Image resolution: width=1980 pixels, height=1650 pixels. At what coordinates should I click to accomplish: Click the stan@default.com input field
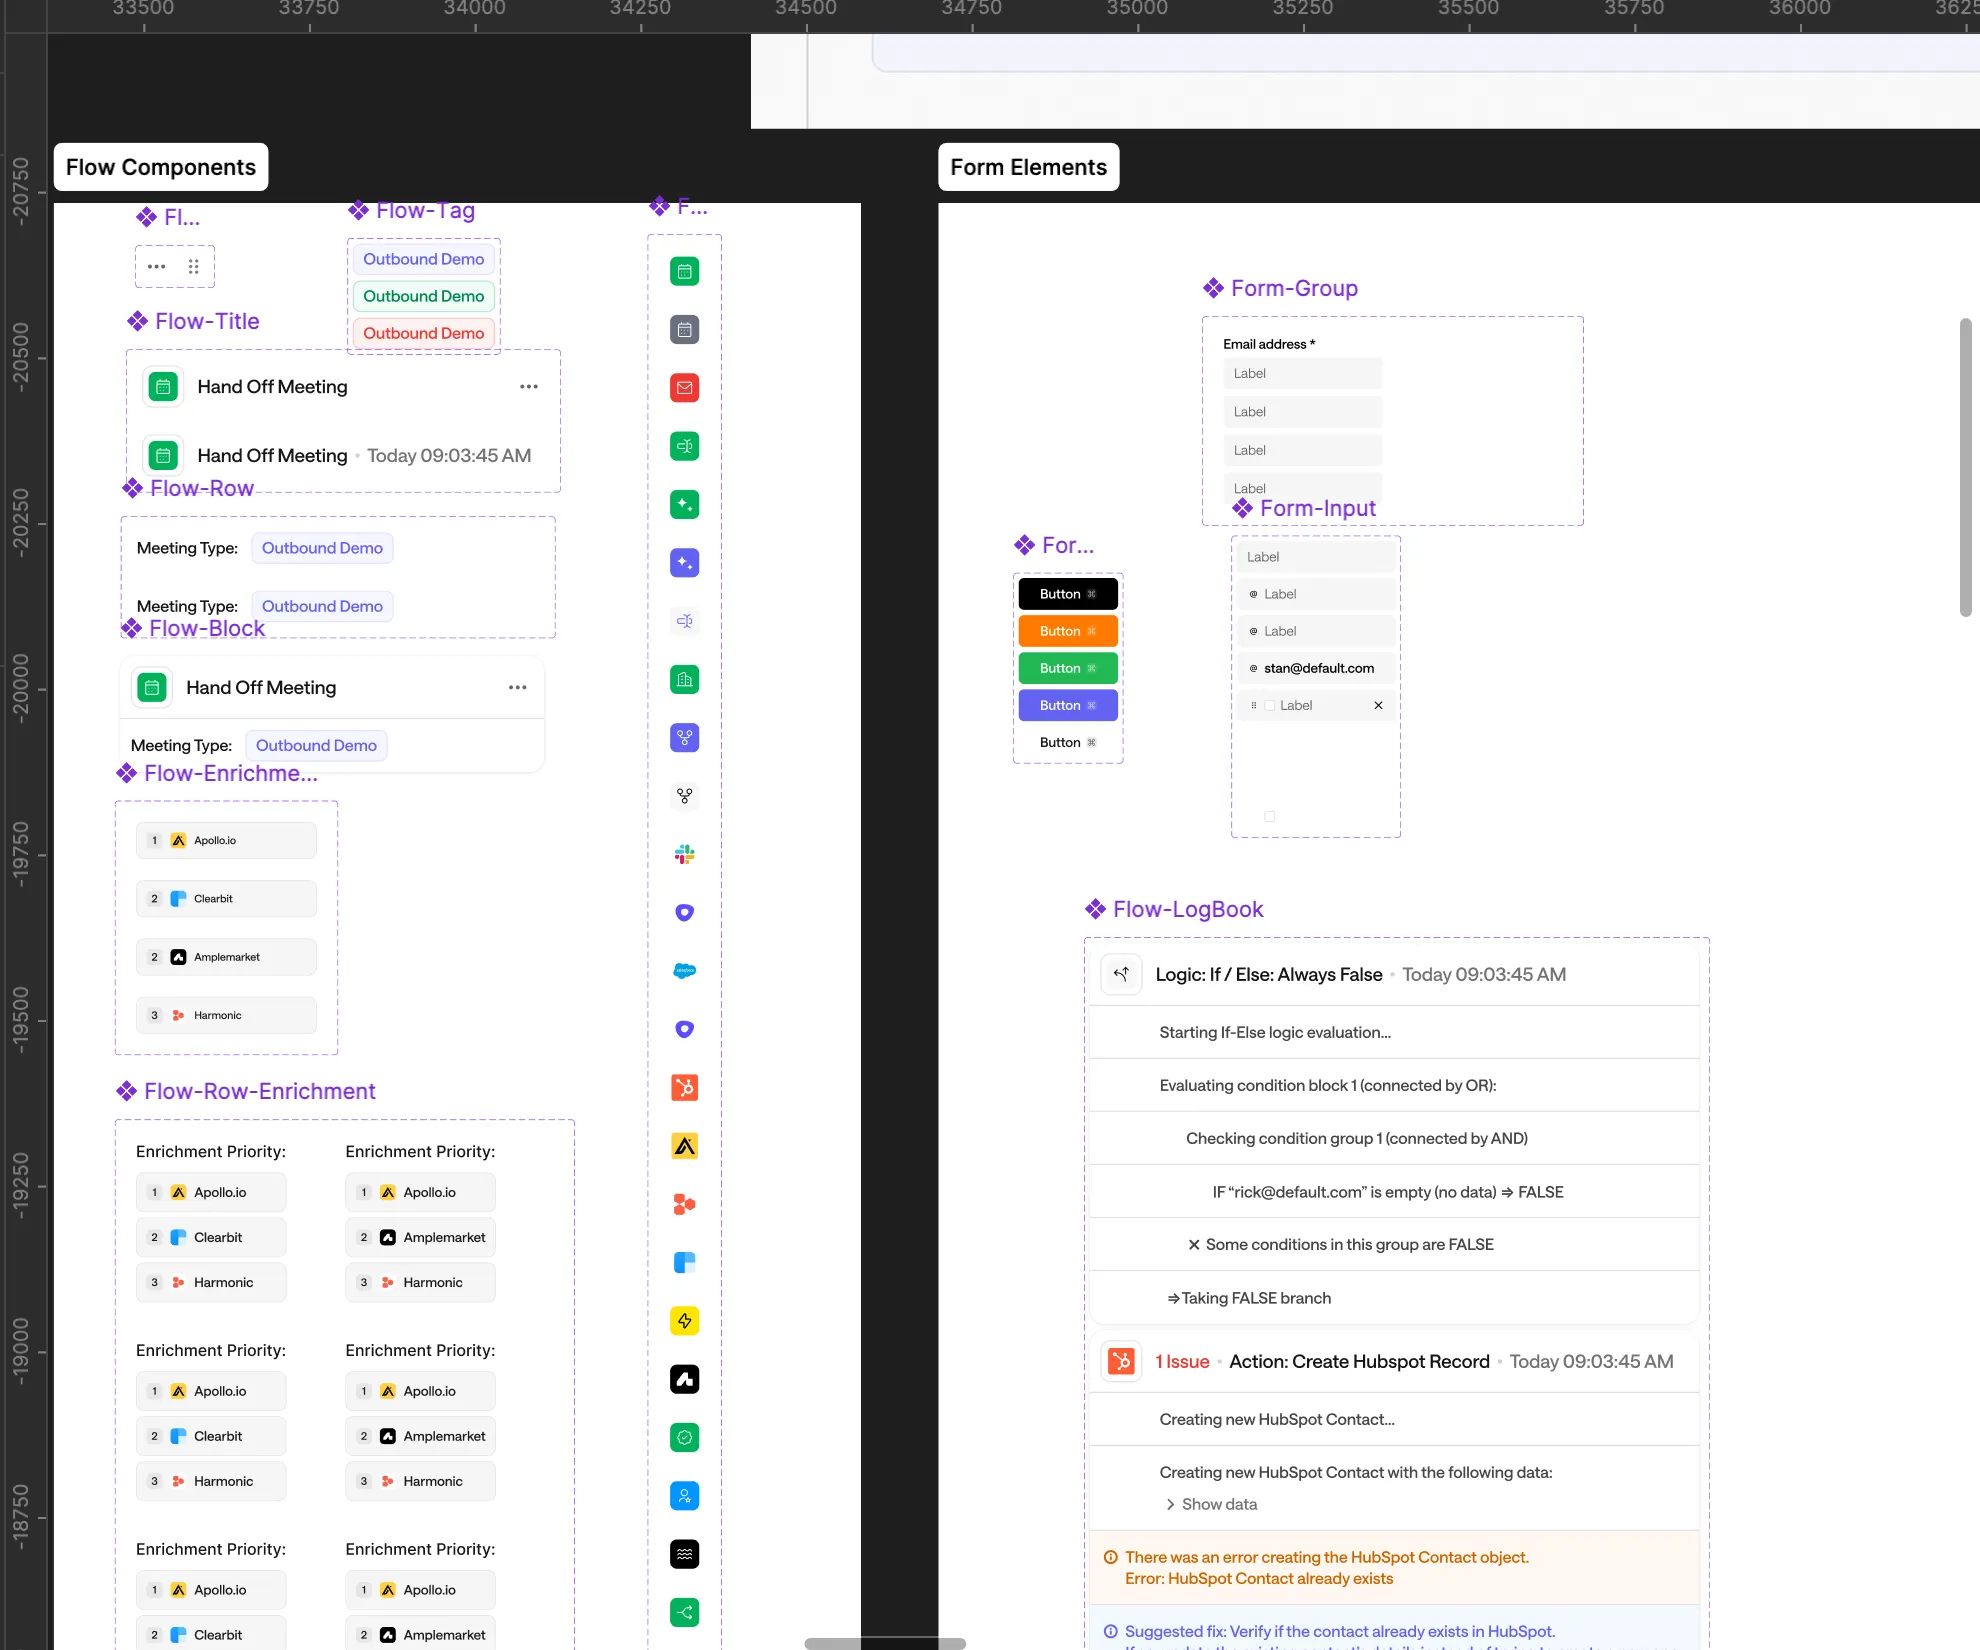coord(1317,668)
